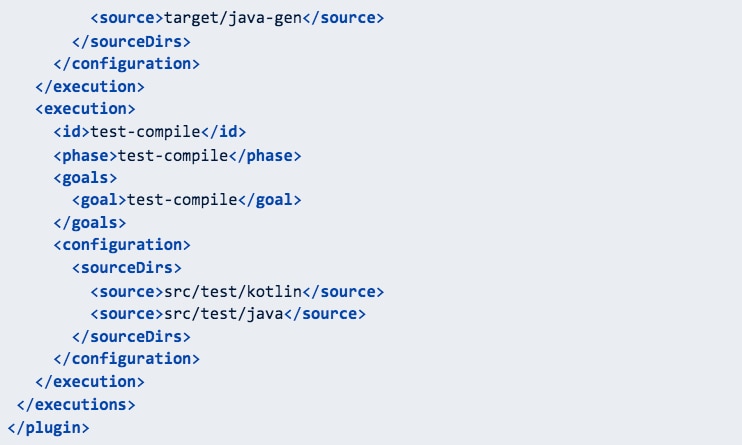Click the opening configuration tag

(122, 245)
